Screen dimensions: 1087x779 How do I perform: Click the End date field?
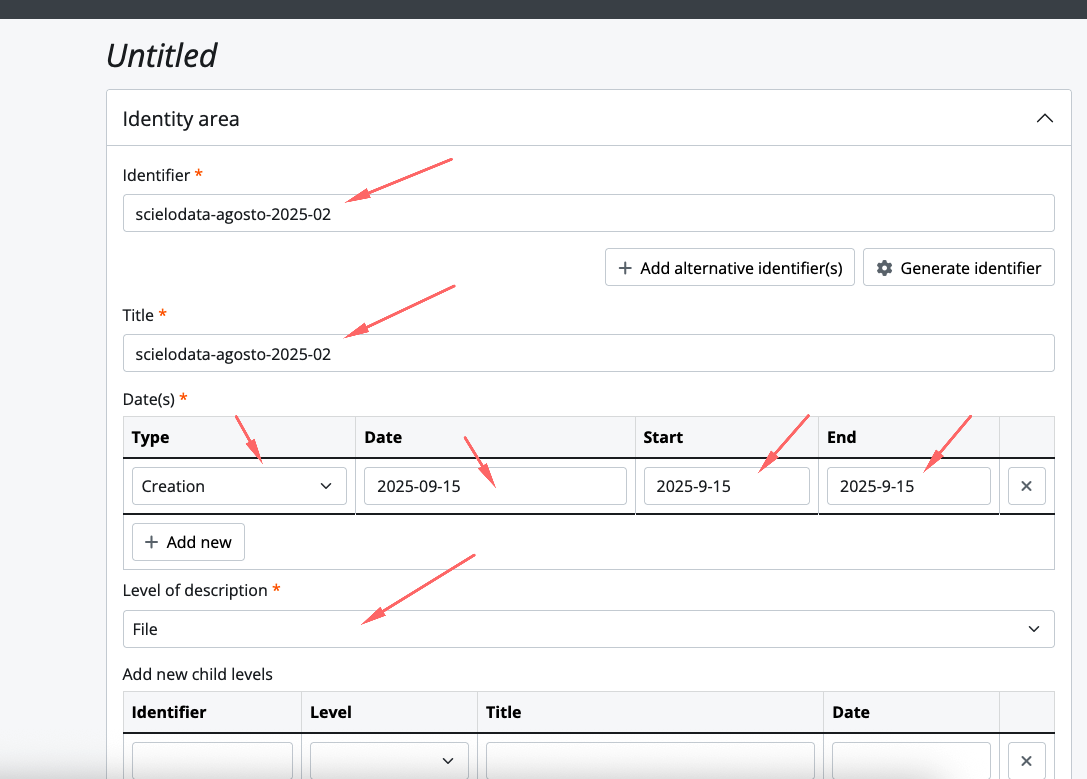908,486
